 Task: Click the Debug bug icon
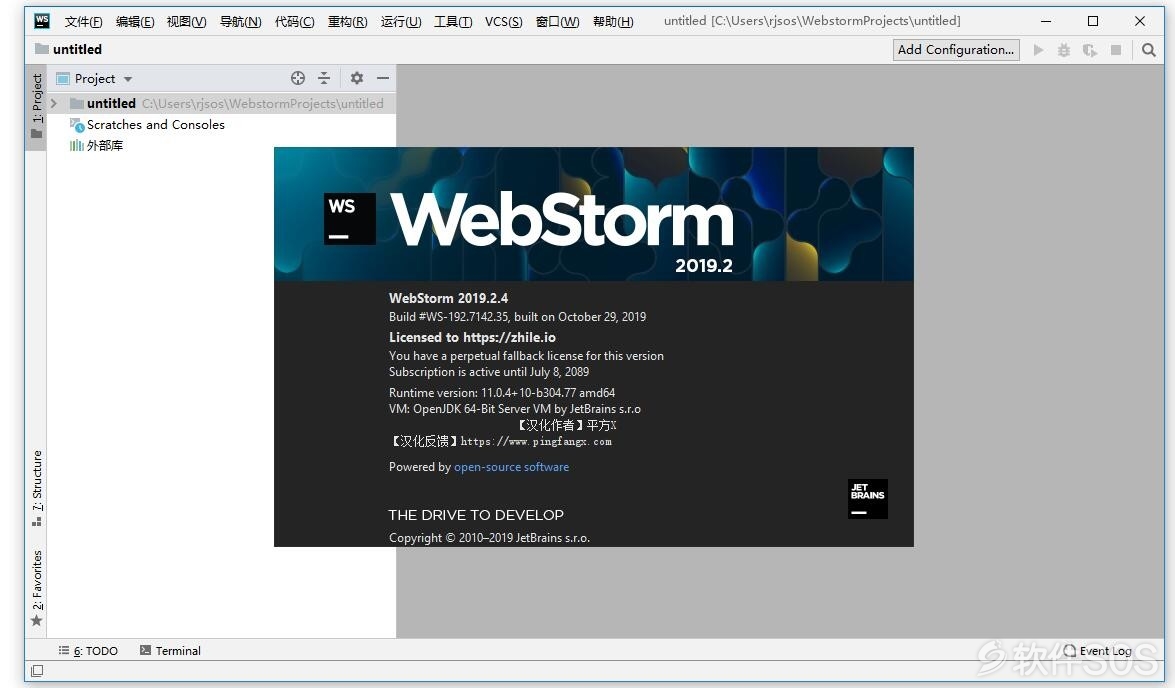[x=1063, y=50]
